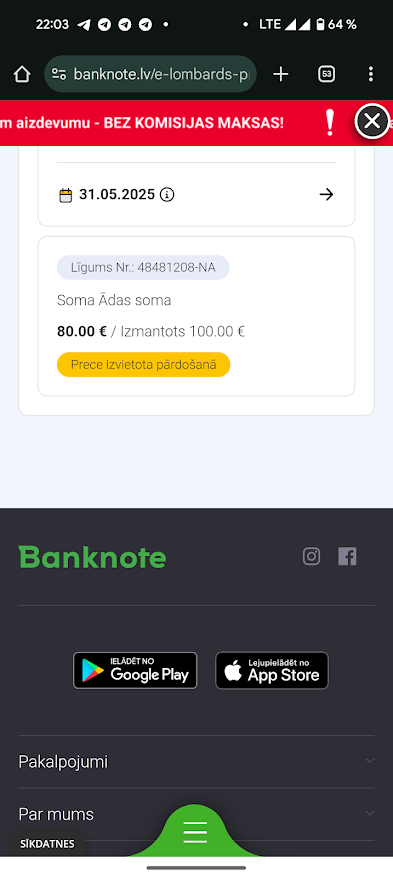The image size is (393, 879).
Task: Tap the Līgums Nr. 48481208-NA label
Action: tap(143, 267)
